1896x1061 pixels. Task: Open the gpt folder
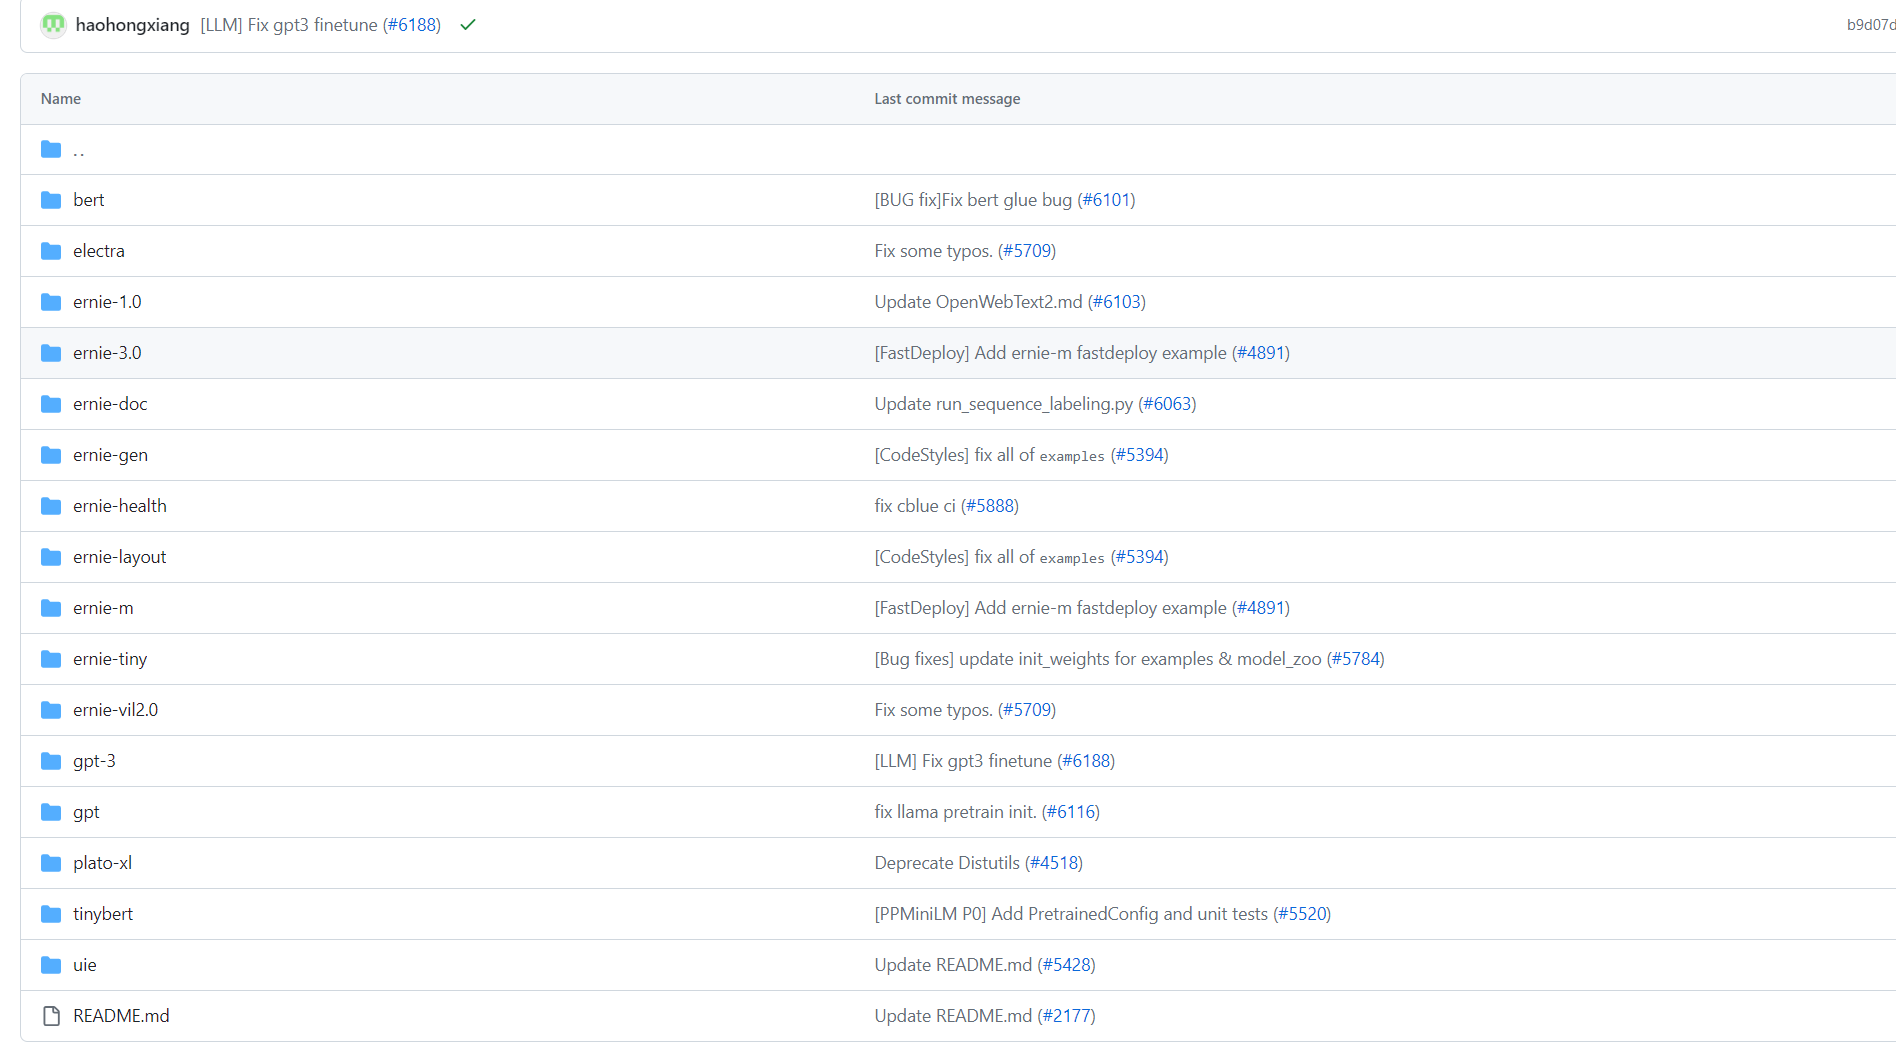pyautogui.click(x=86, y=812)
